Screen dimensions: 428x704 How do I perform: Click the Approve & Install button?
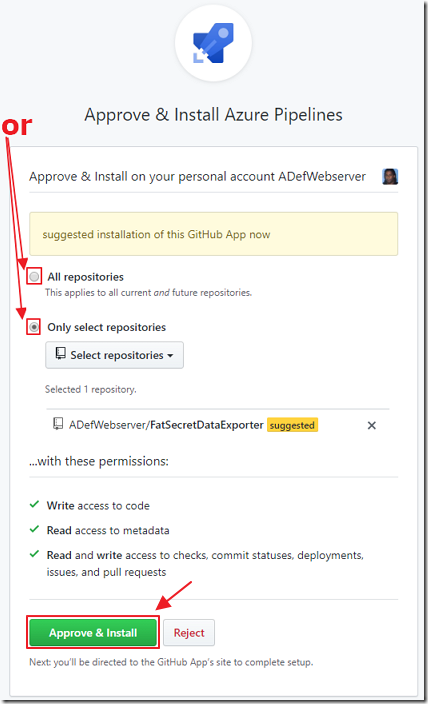pos(93,633)
